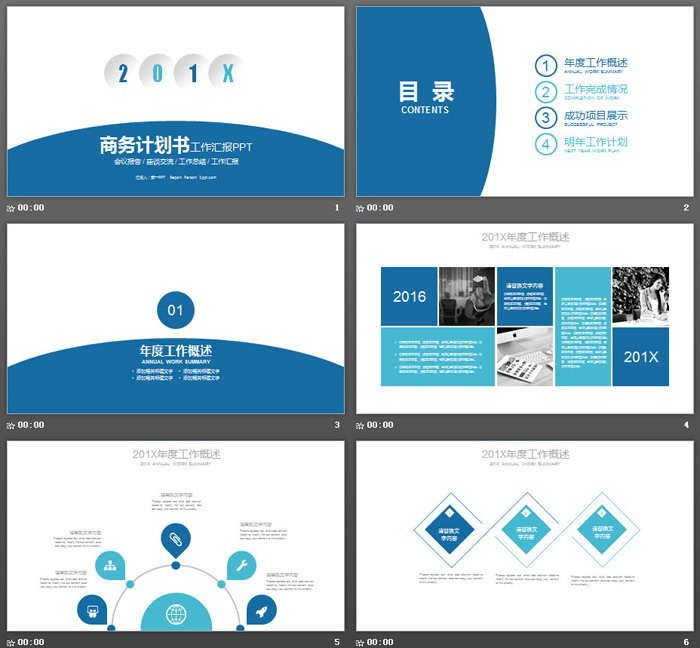
Task: Select slide 5 thumbnail with semicircle icons diagram
Action: pos(175,536)
